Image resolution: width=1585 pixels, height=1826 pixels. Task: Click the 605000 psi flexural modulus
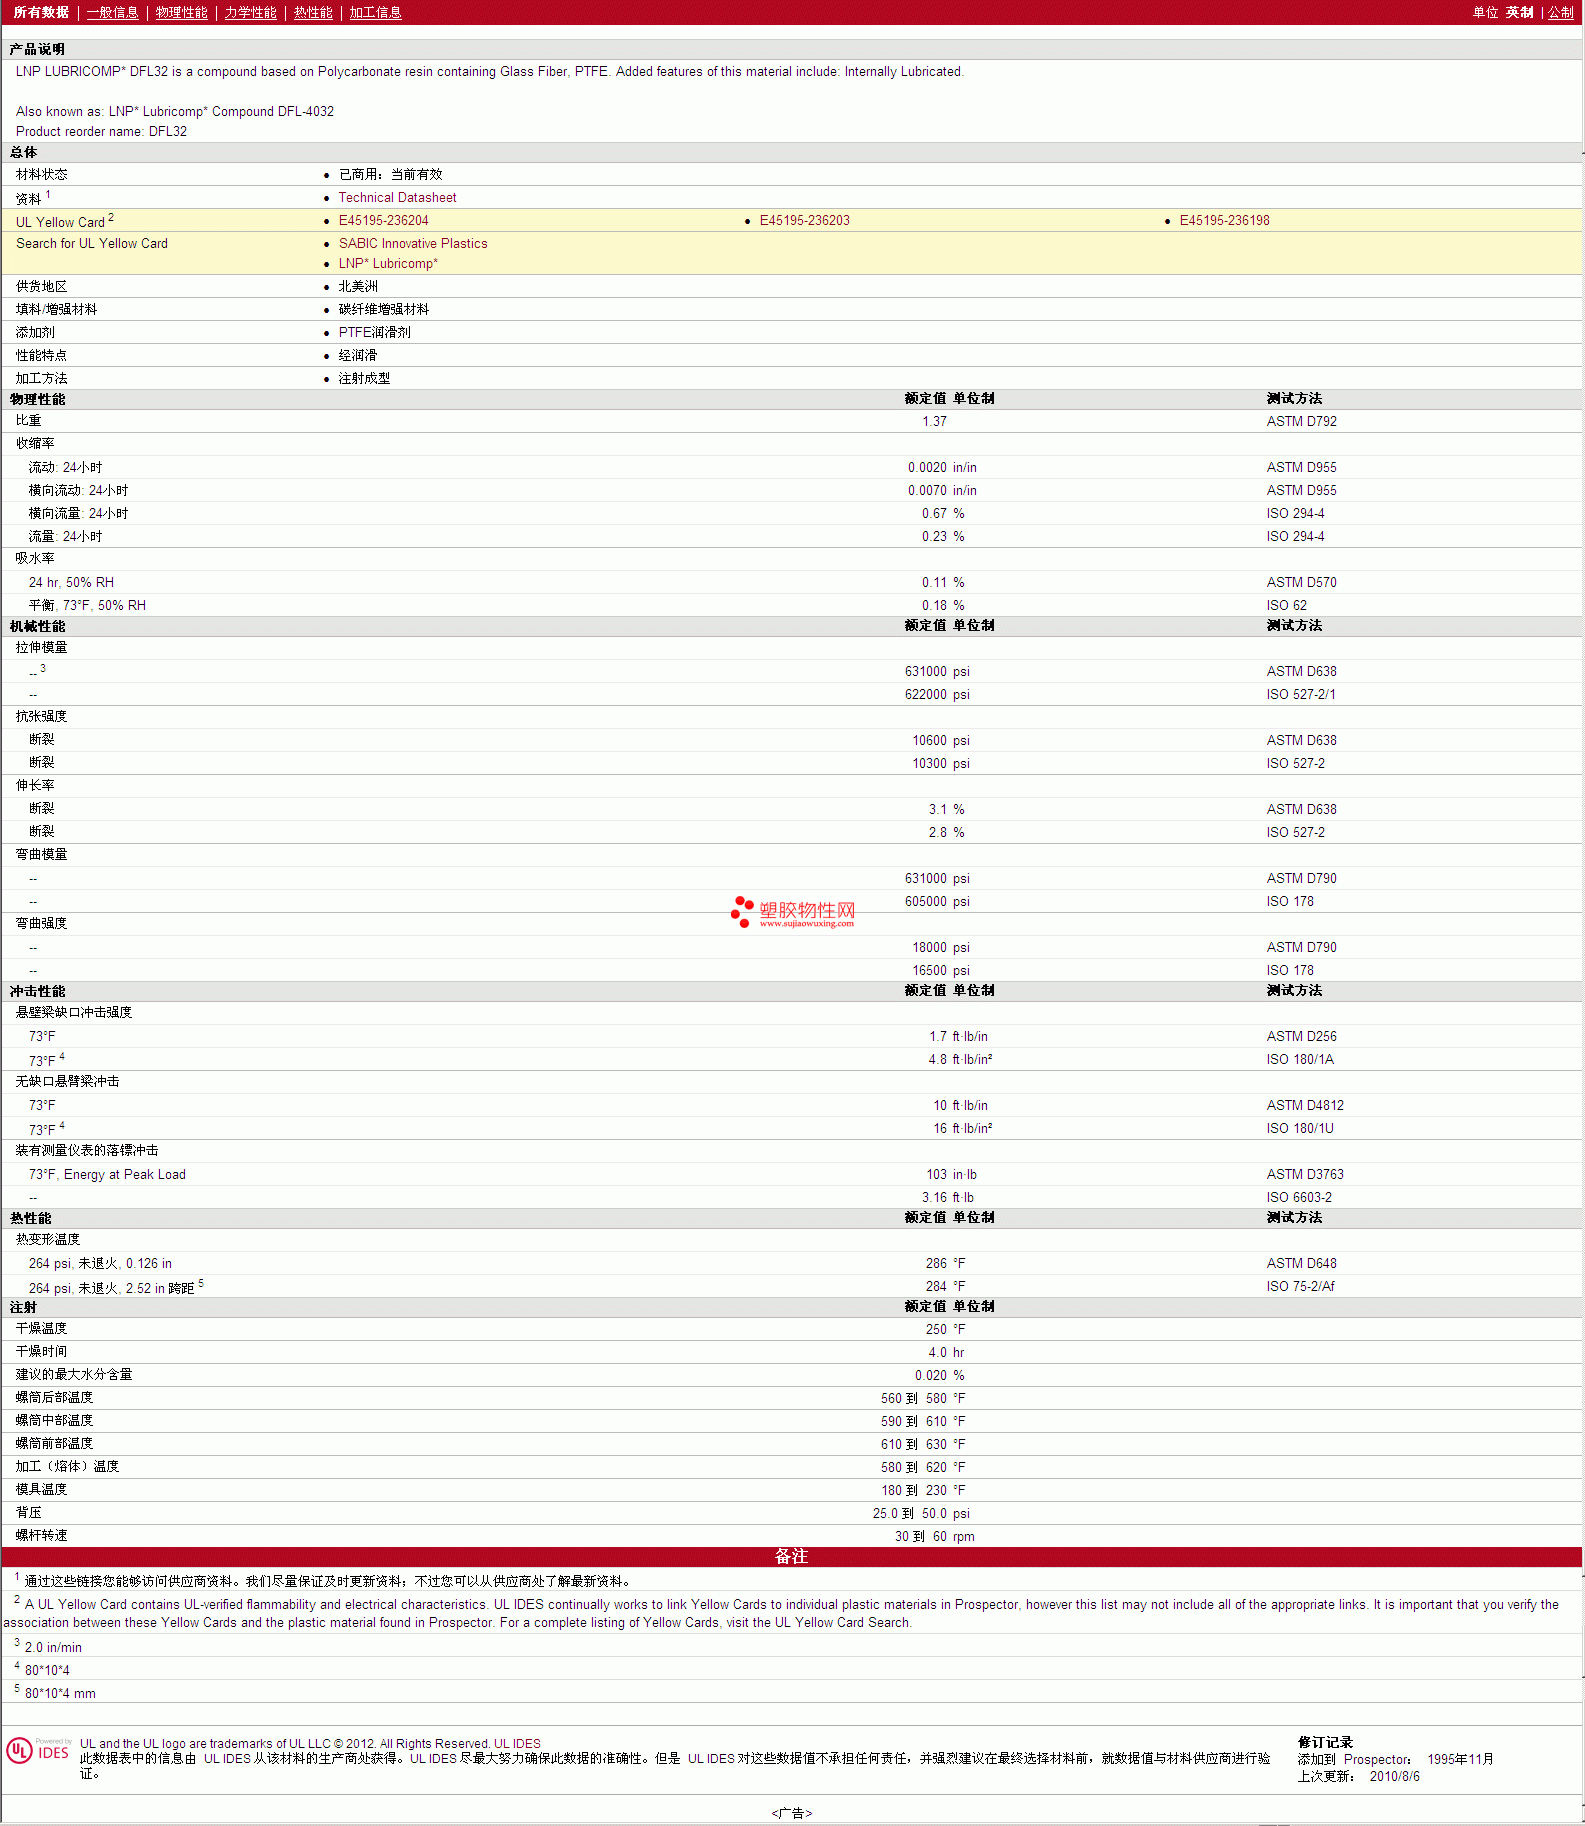[937, 902]
